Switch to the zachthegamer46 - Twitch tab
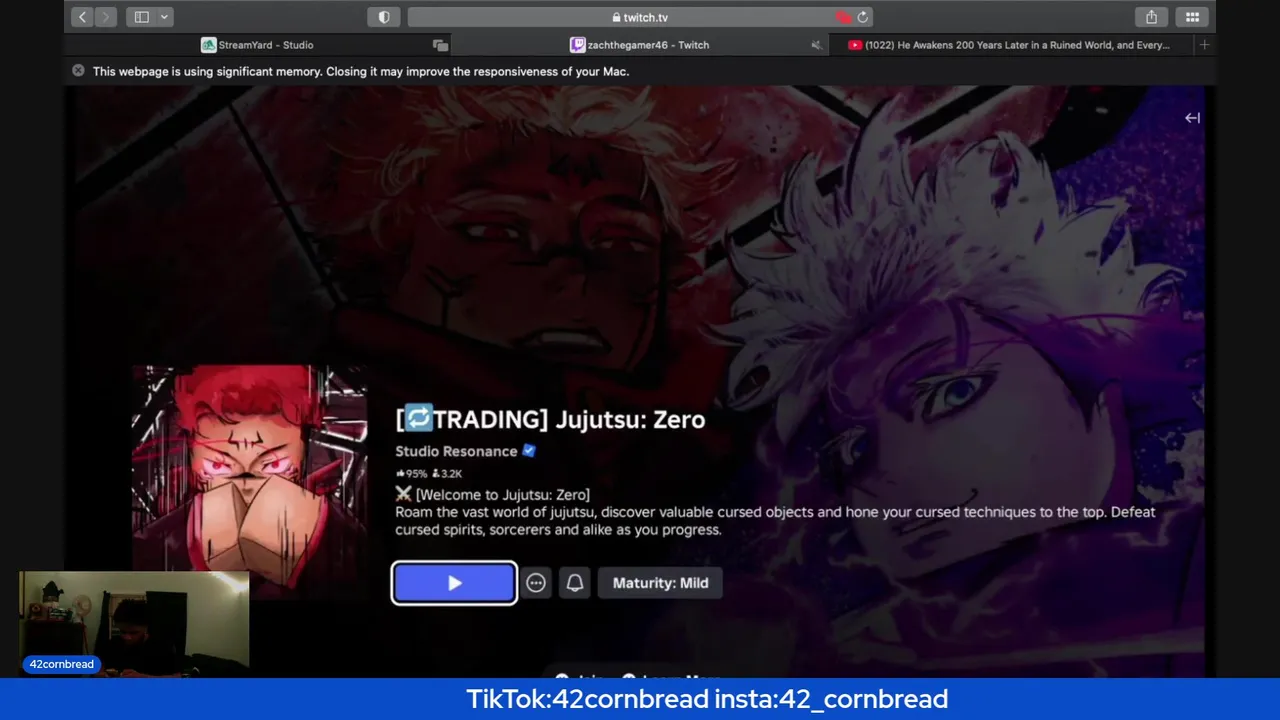The image size is (1280, 720). [x=640, y=45]
